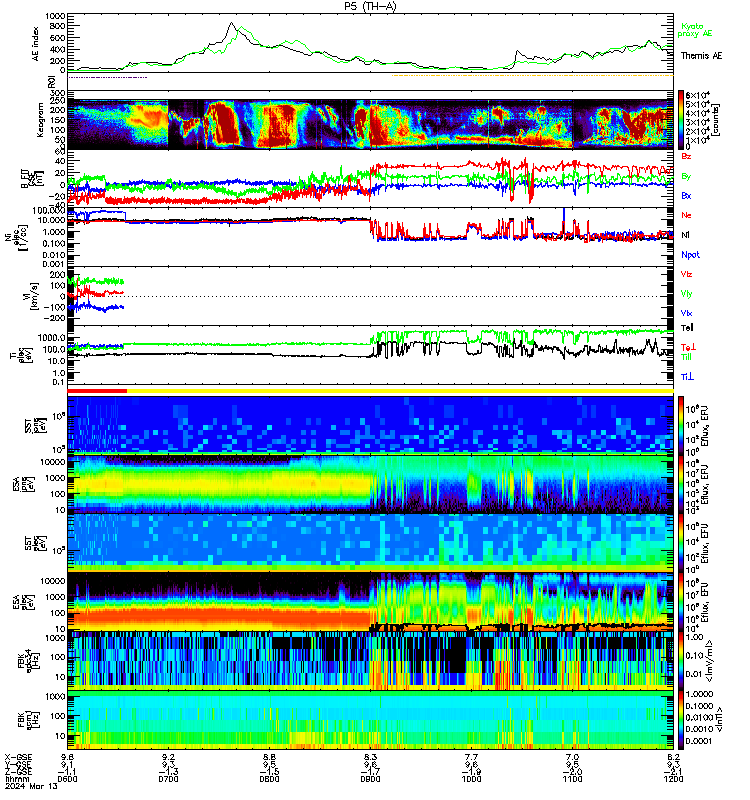Click the yellow segment of the mode bar

400,391
